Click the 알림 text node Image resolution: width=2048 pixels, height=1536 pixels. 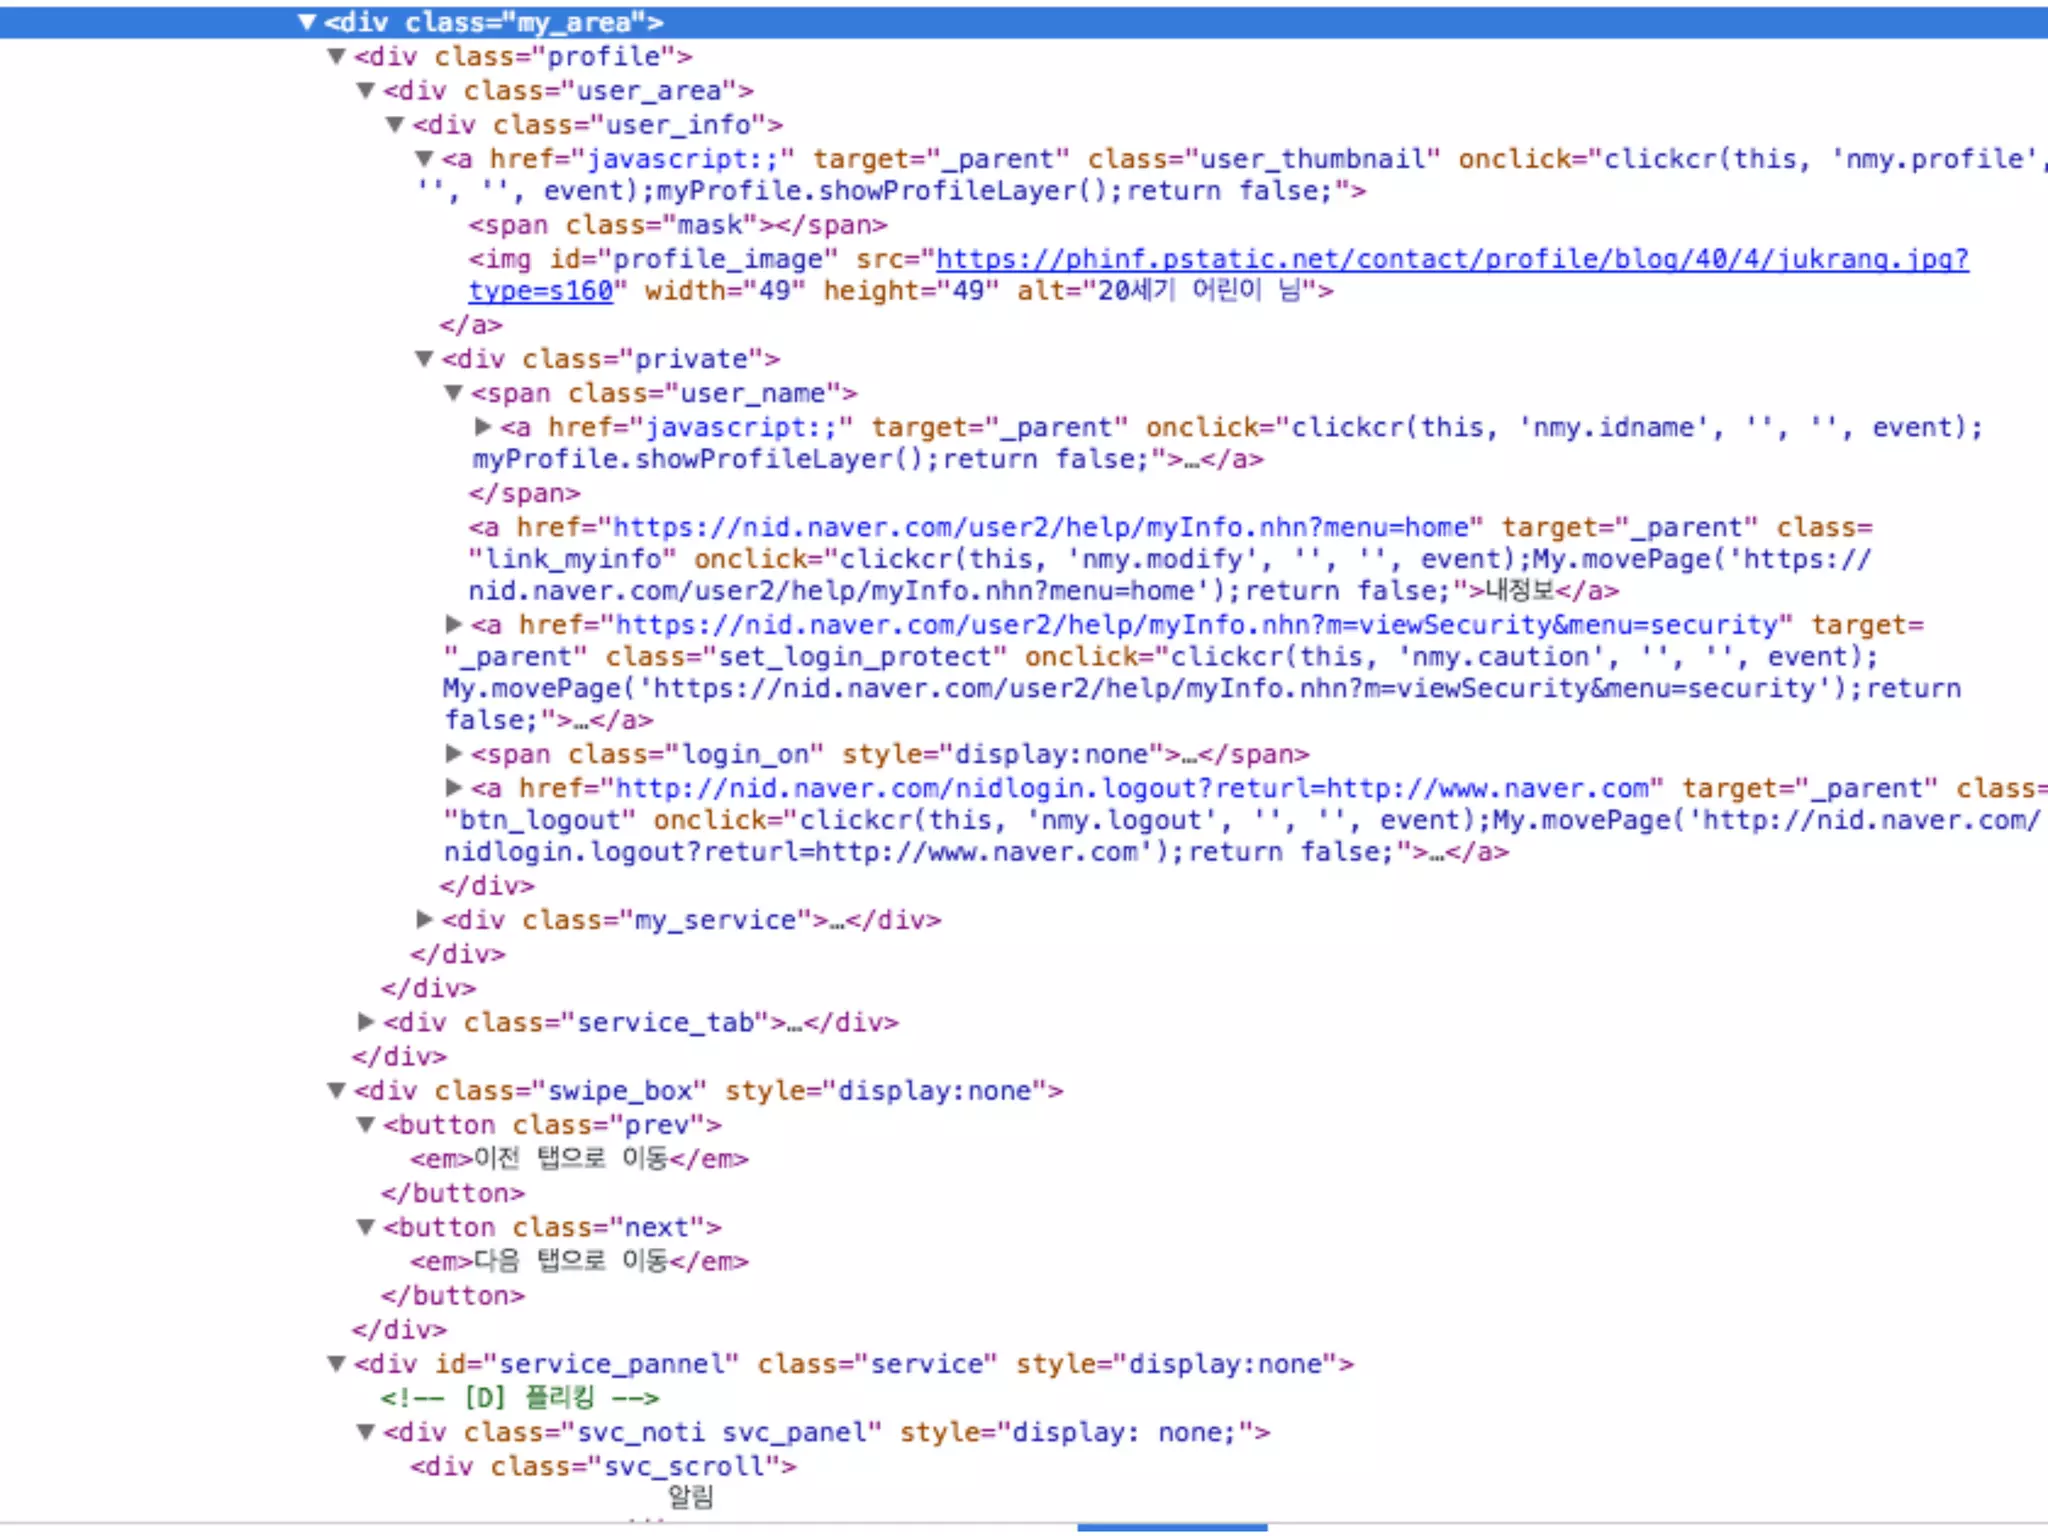coord(691,1497)
